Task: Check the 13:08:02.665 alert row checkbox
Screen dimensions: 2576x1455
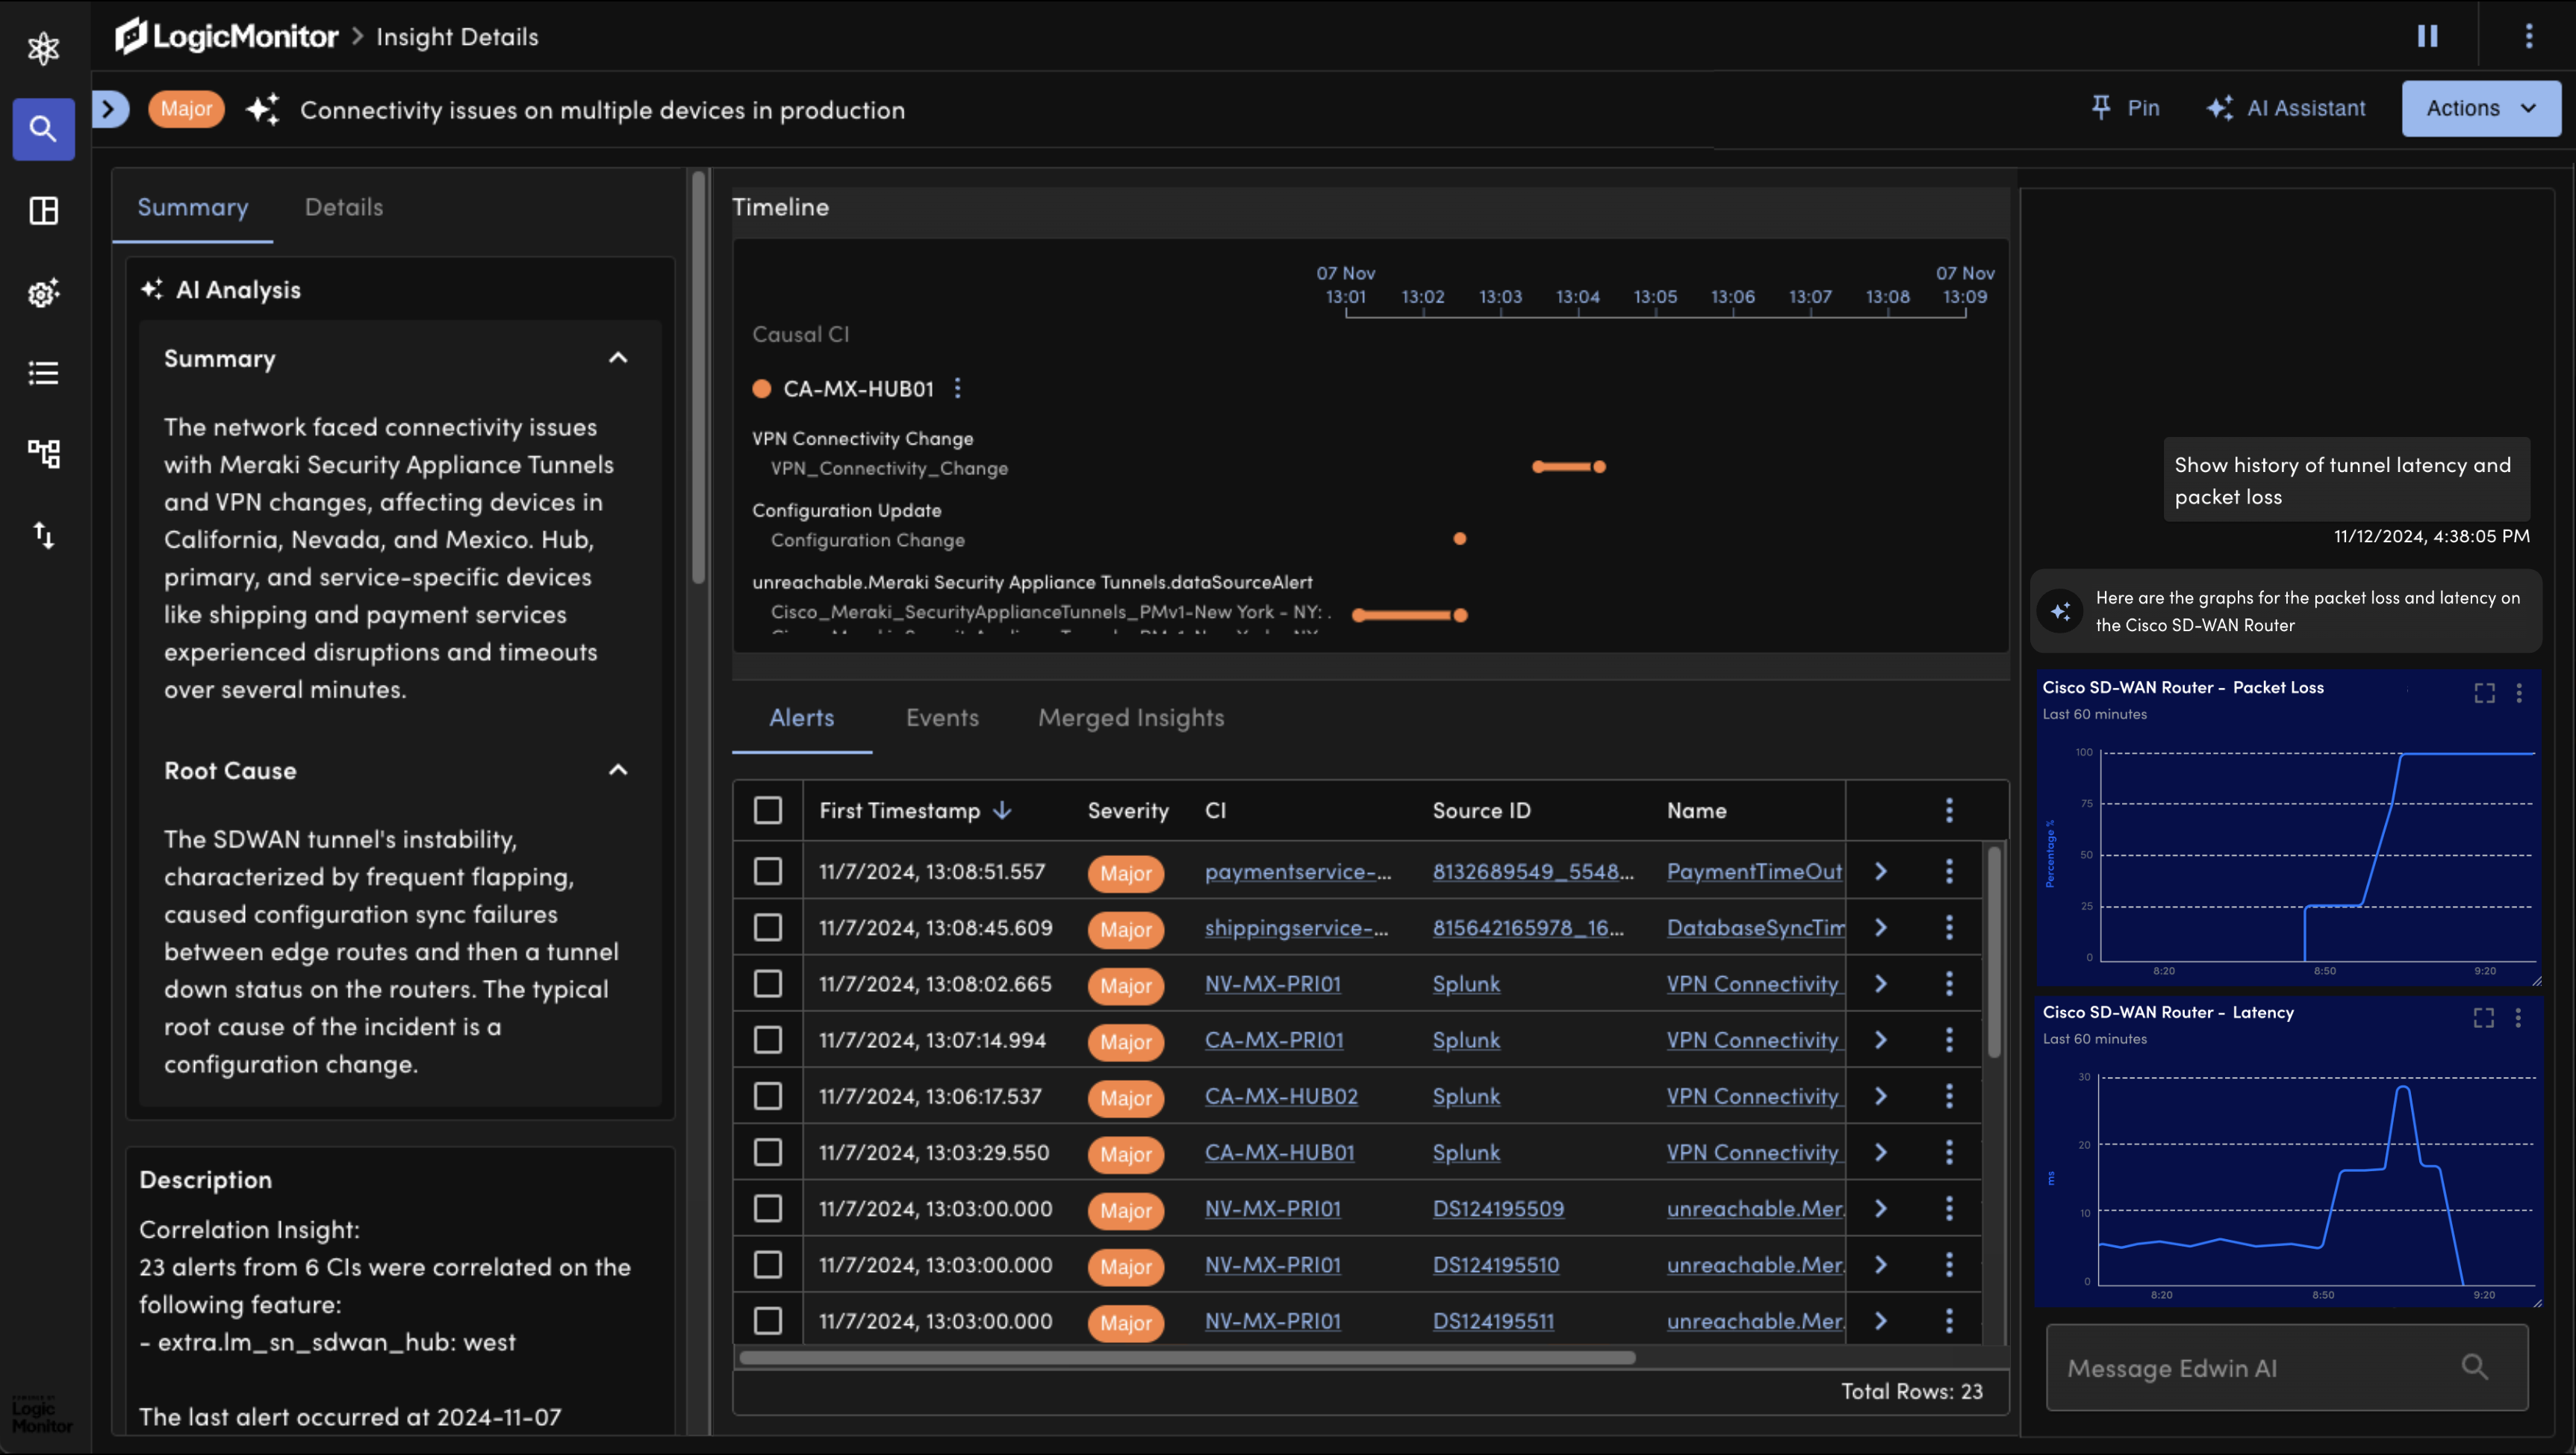Action: 768,984
